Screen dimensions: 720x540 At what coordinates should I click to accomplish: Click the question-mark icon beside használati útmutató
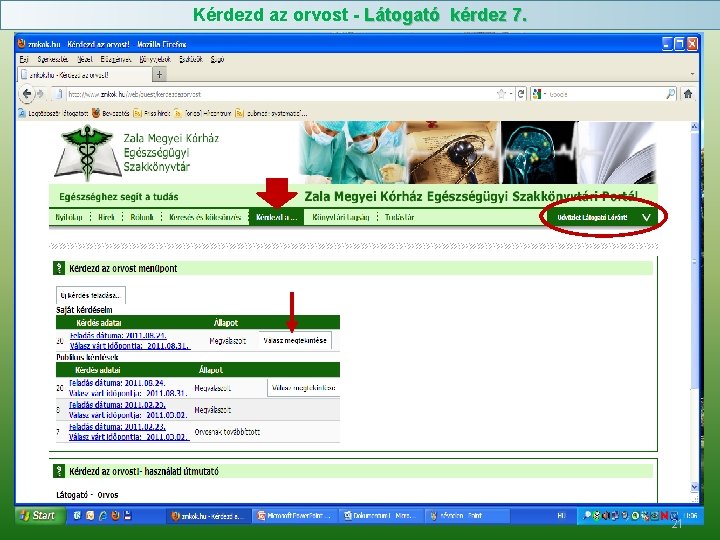coord(59,471)
